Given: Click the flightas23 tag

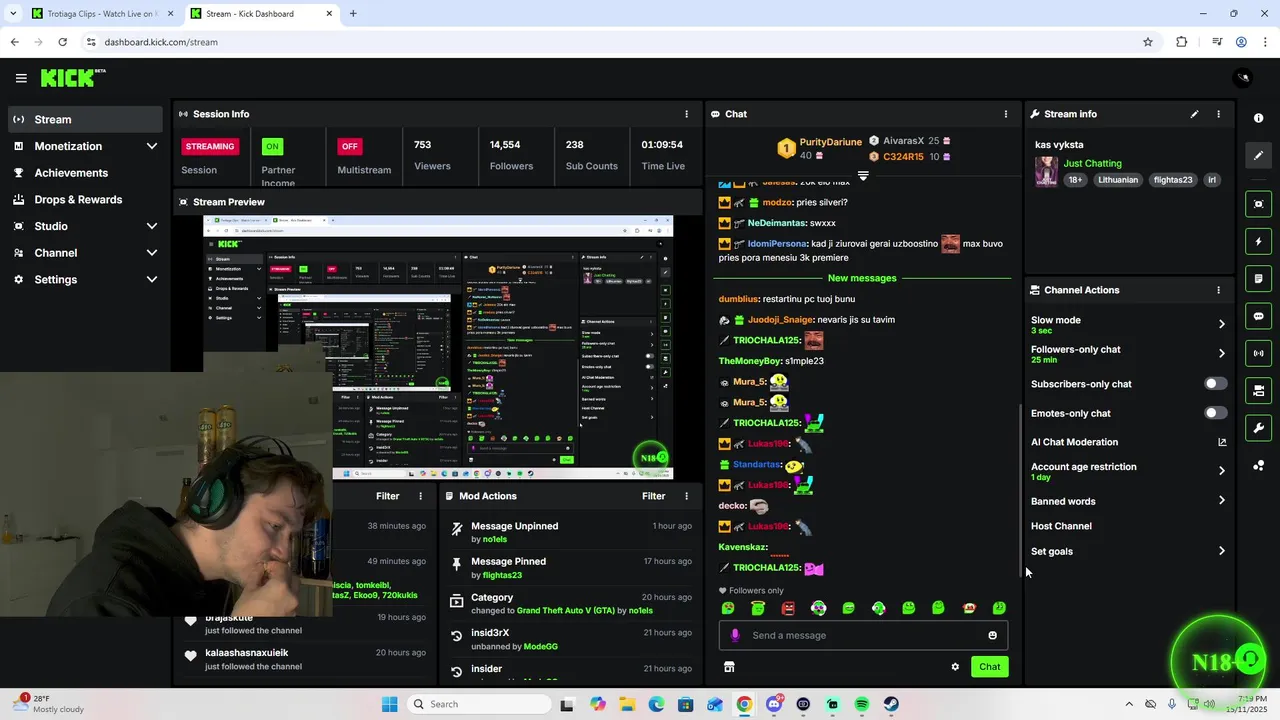Looking at the screenshot, I should point(1173,180).
